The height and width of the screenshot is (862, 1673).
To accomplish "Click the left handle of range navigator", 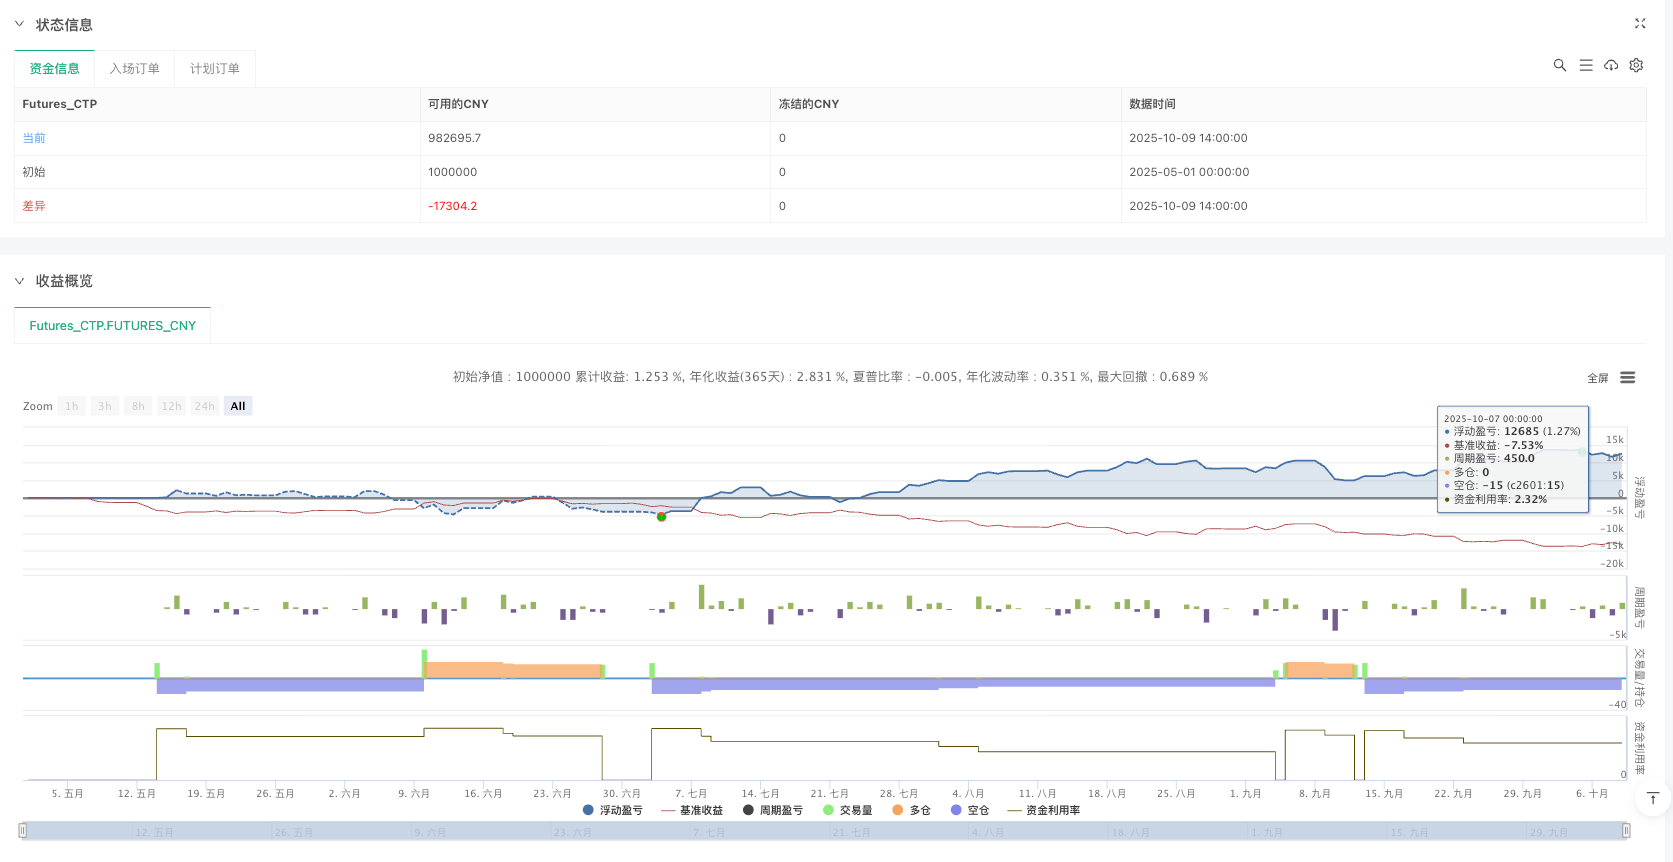I will [22, 830].
